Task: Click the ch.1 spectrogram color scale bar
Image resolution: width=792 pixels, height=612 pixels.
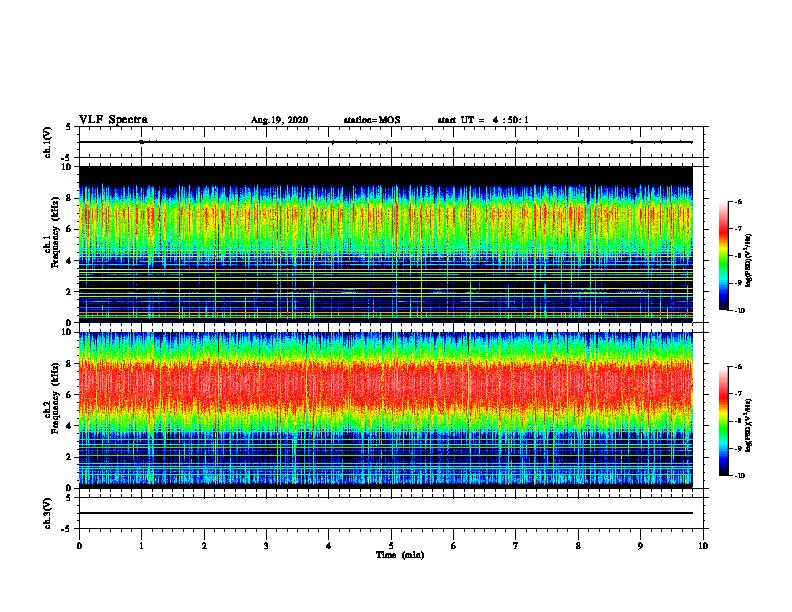Action: 724,256
